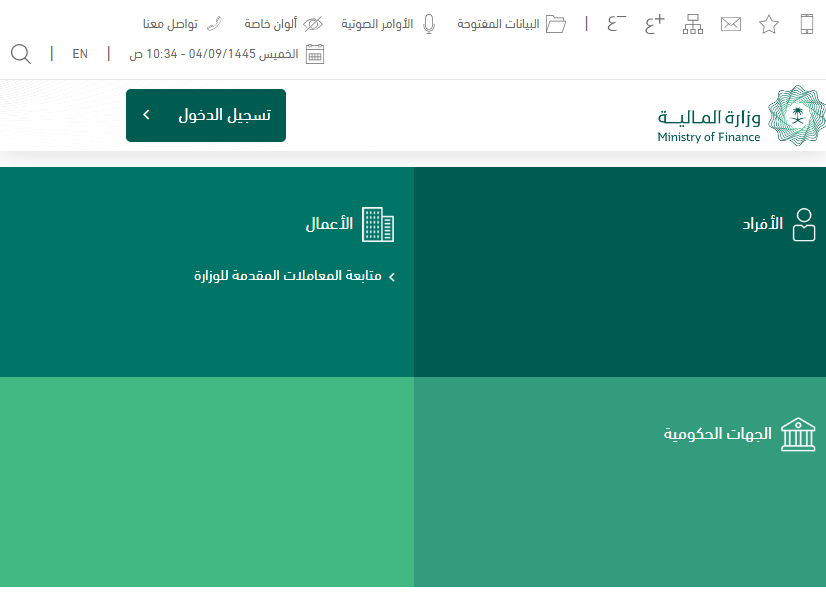Expand the login button chevron arrow
The image size is (826, 616).
[146, 115]
